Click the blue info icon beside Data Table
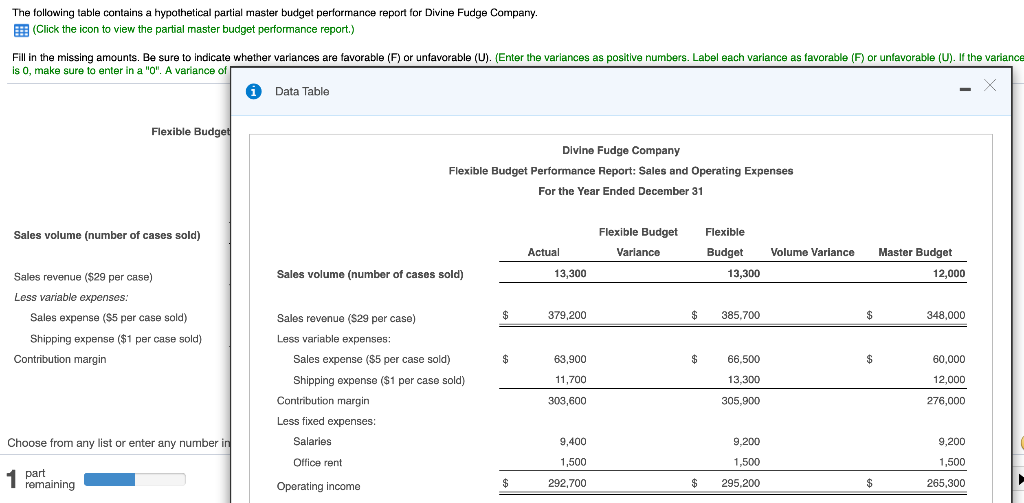 (253, 91)
